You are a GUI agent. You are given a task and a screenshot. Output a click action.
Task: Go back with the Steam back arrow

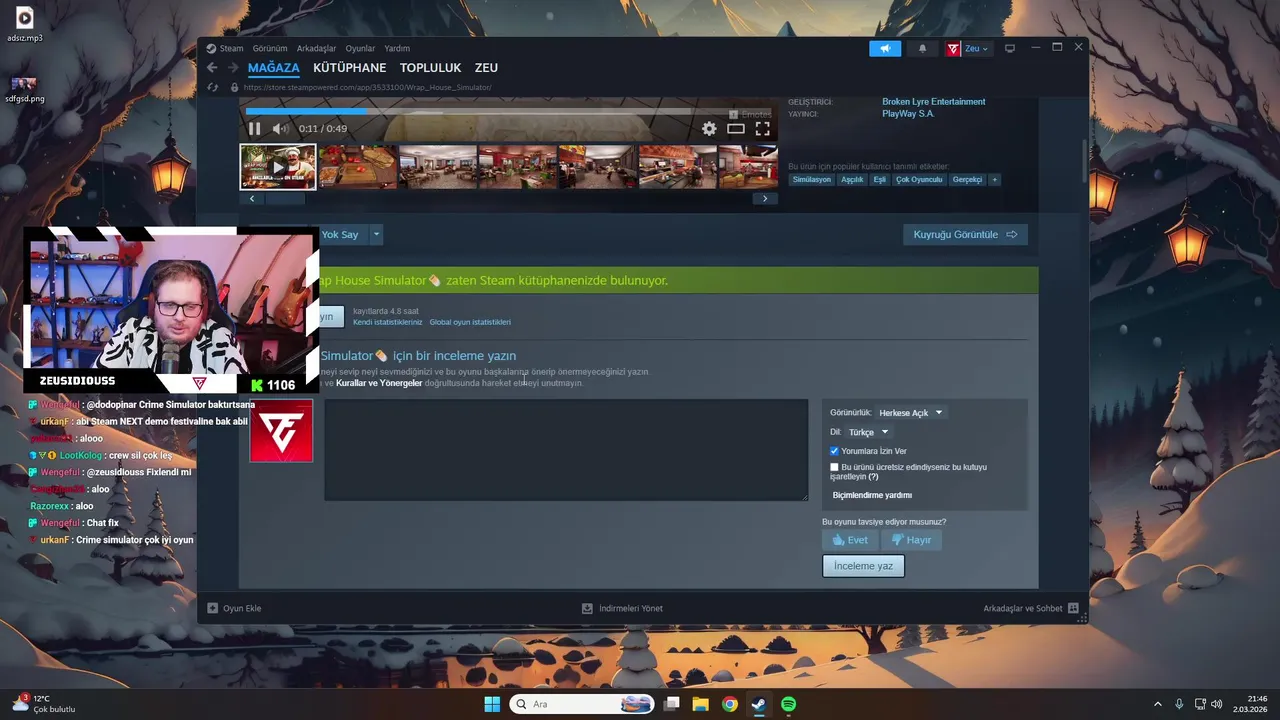pyautogui.click(x=212, y=68)
